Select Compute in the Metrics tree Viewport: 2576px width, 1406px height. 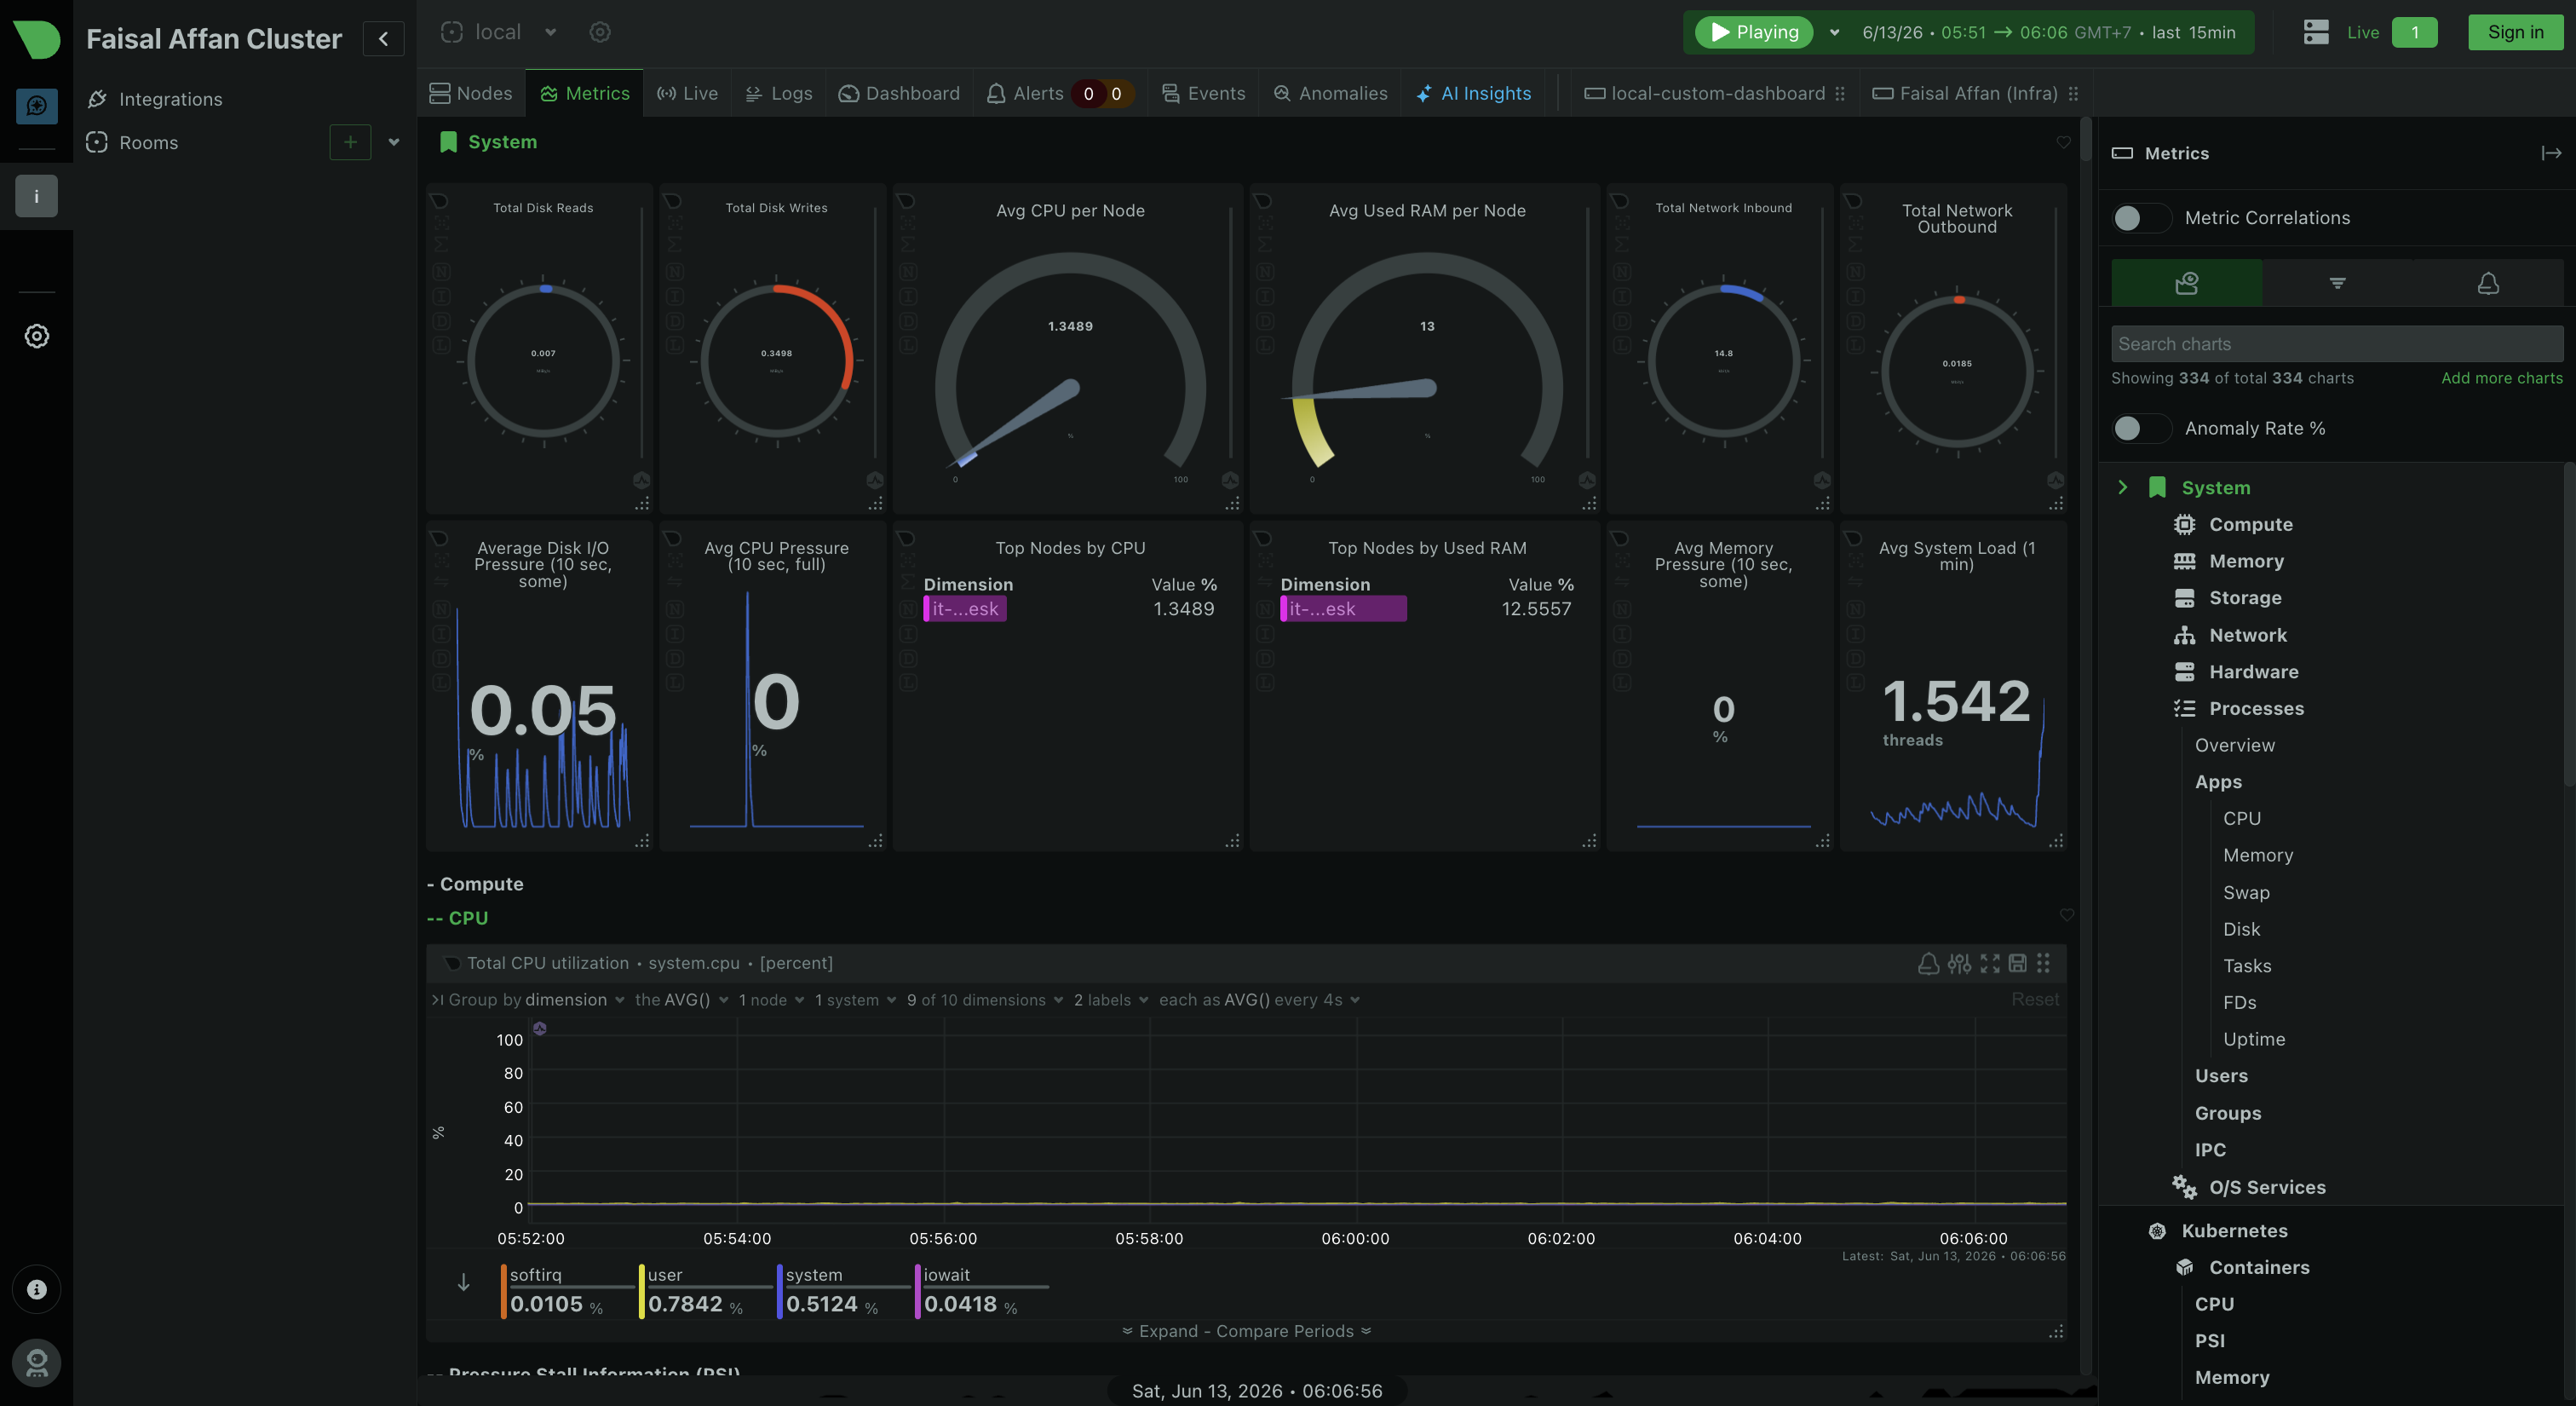coord(2250,524)
